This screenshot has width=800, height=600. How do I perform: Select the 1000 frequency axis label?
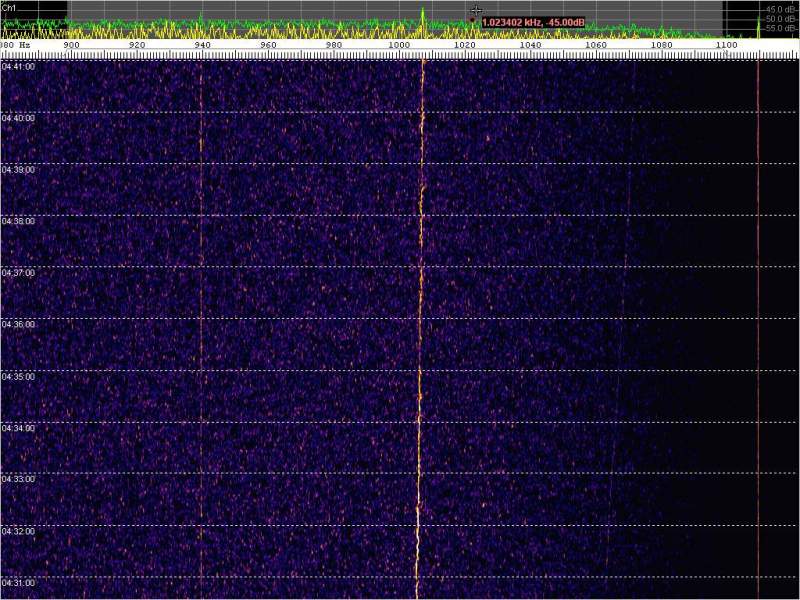tap(399, 45)
